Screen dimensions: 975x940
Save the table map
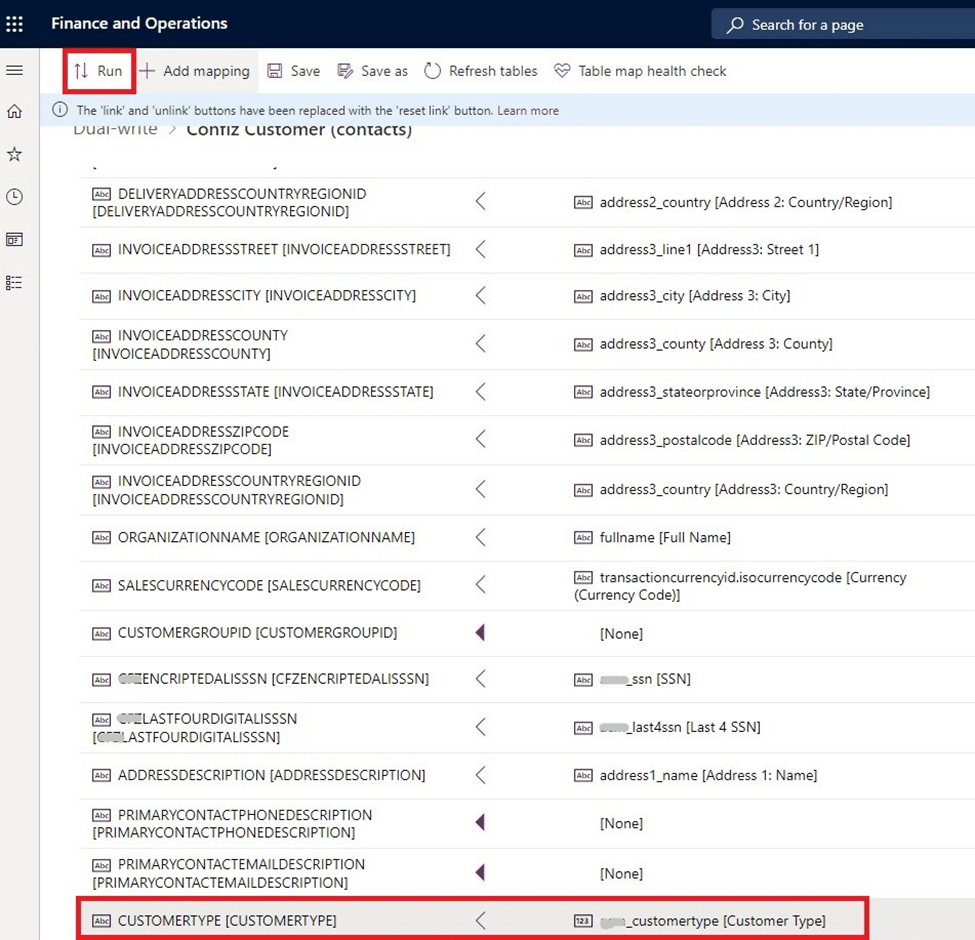tap(293, 71)
